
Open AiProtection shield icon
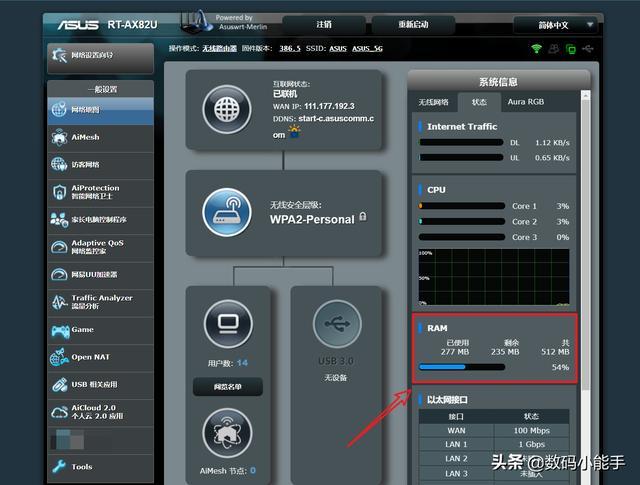pos(60,192)
